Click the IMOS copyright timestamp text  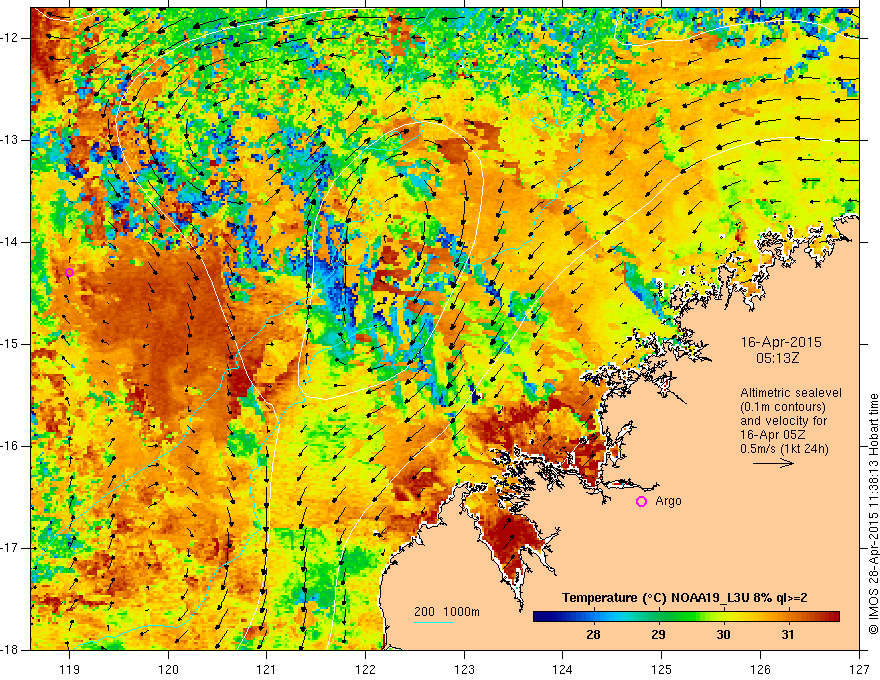coord(873,514)
